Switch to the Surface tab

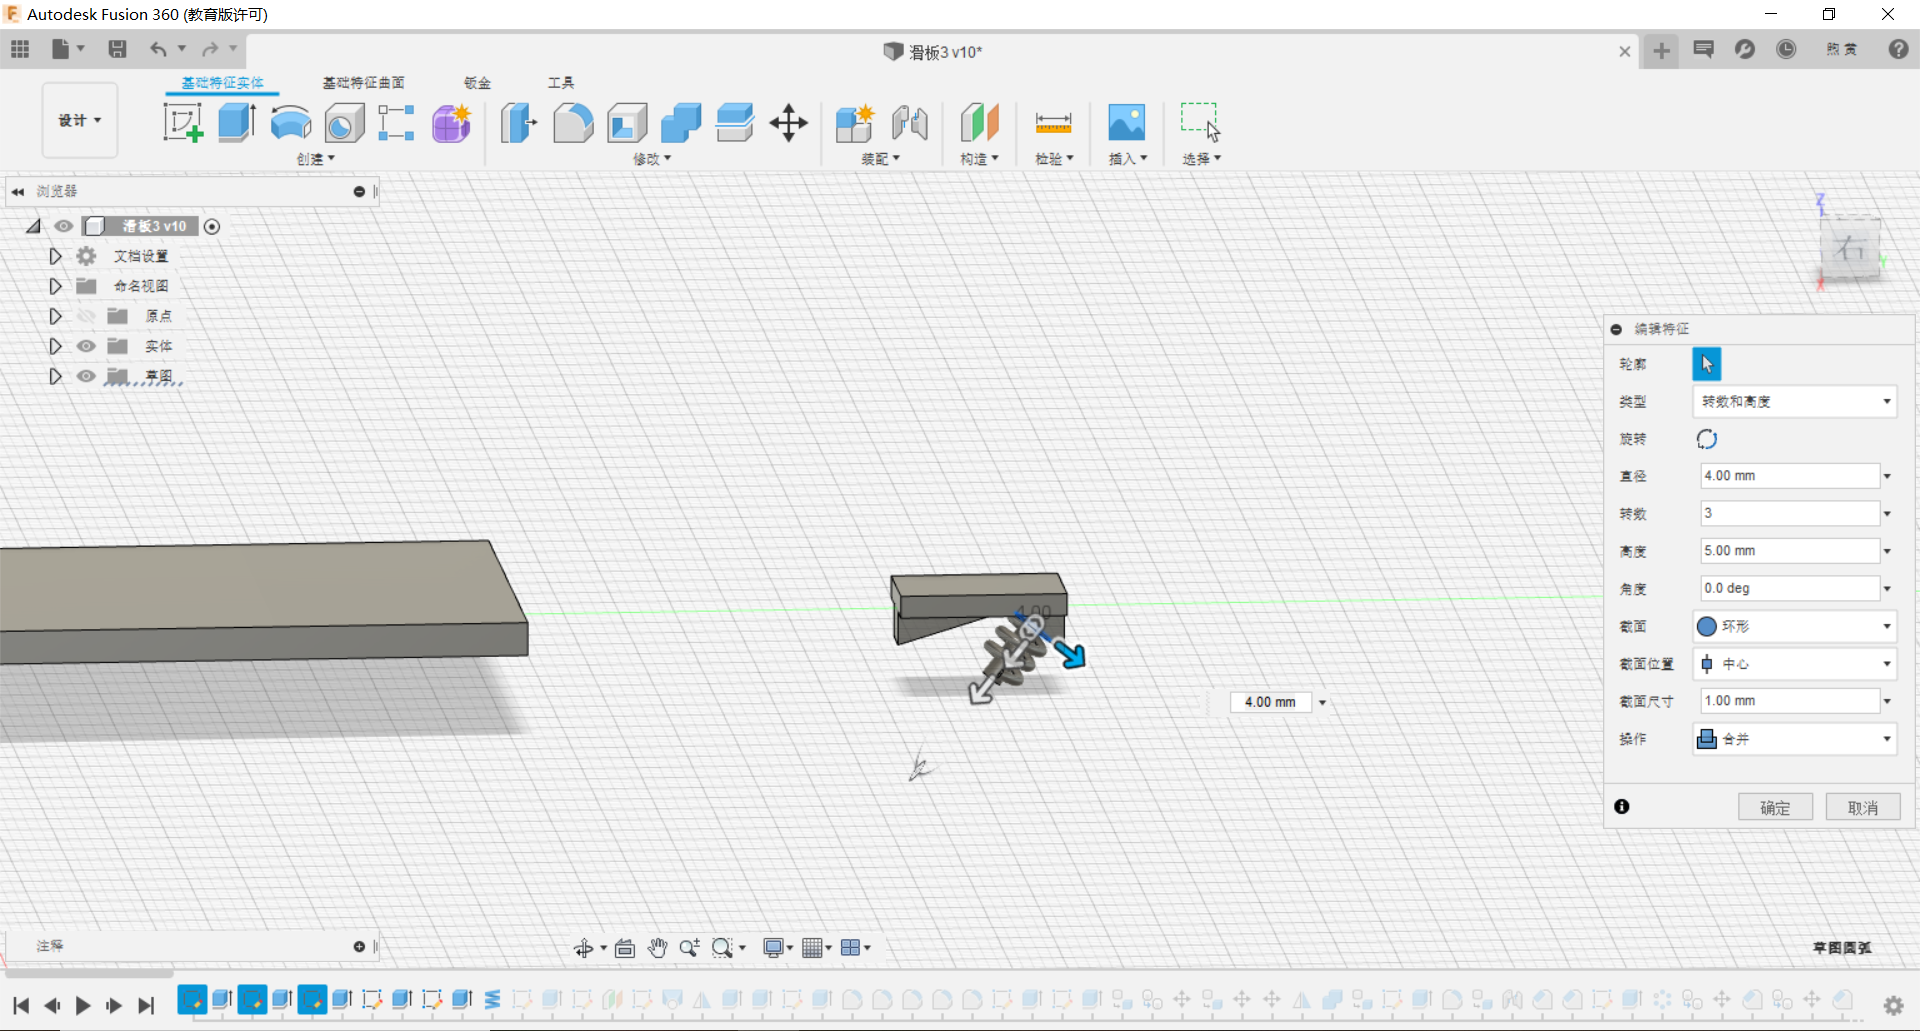pos(363,83)
